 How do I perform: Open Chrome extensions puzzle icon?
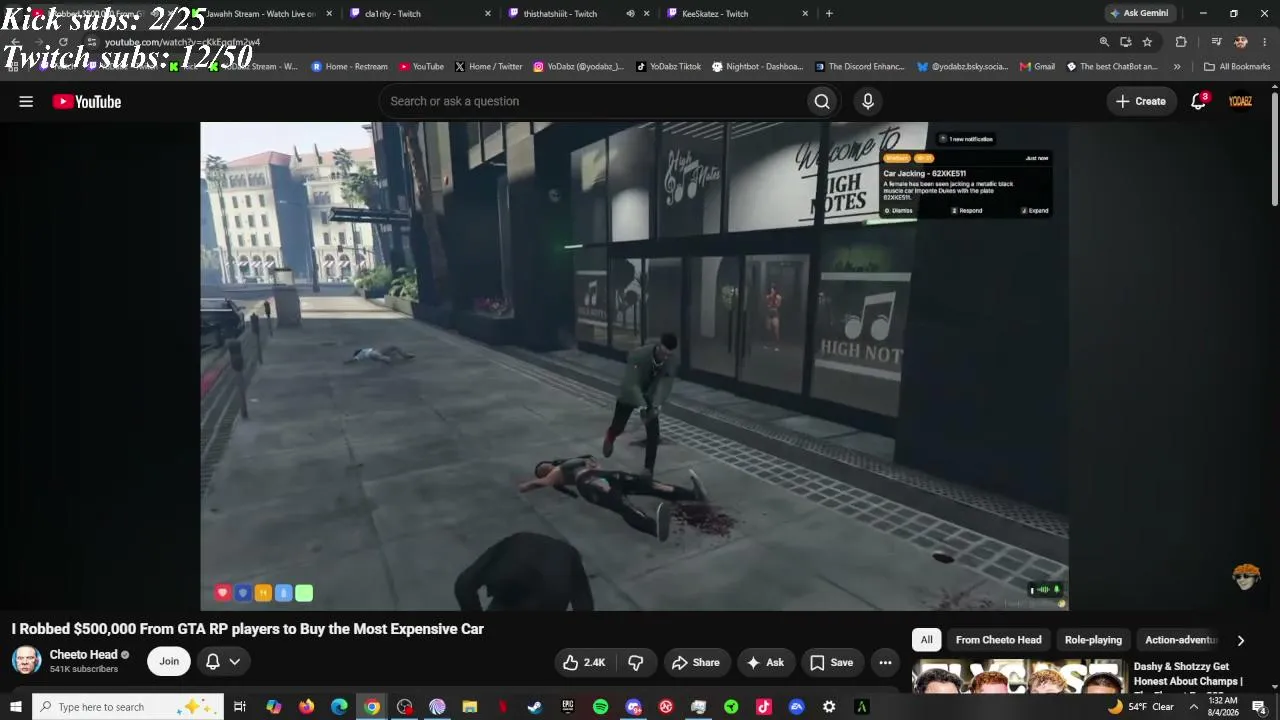[1181, 42]
